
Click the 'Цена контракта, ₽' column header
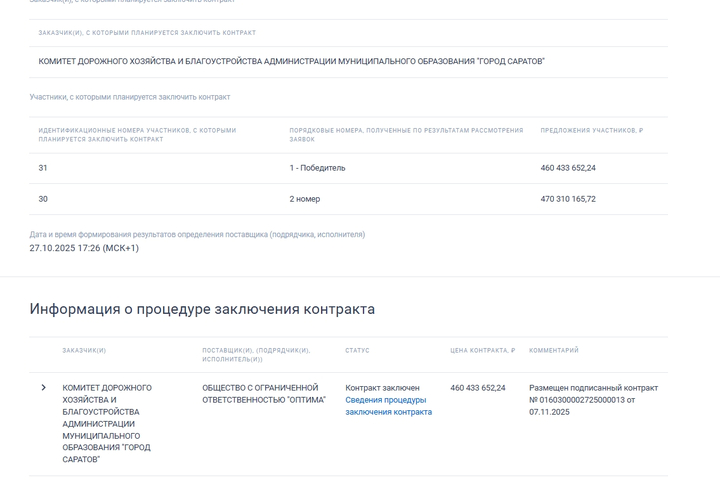click(x=482, y=351)
